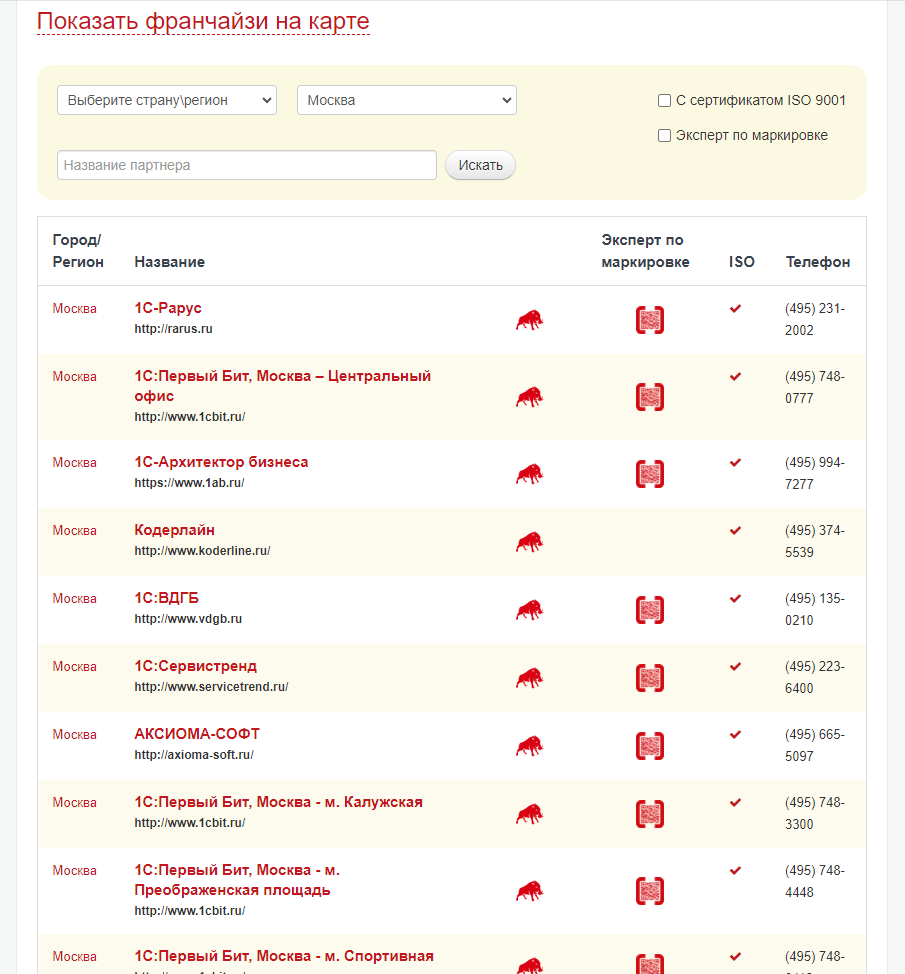Click the bull icon for 1С:Первый Бит м. Калужская
The width and height of the screenshot is (905, 974).
[x=529, y=814]
